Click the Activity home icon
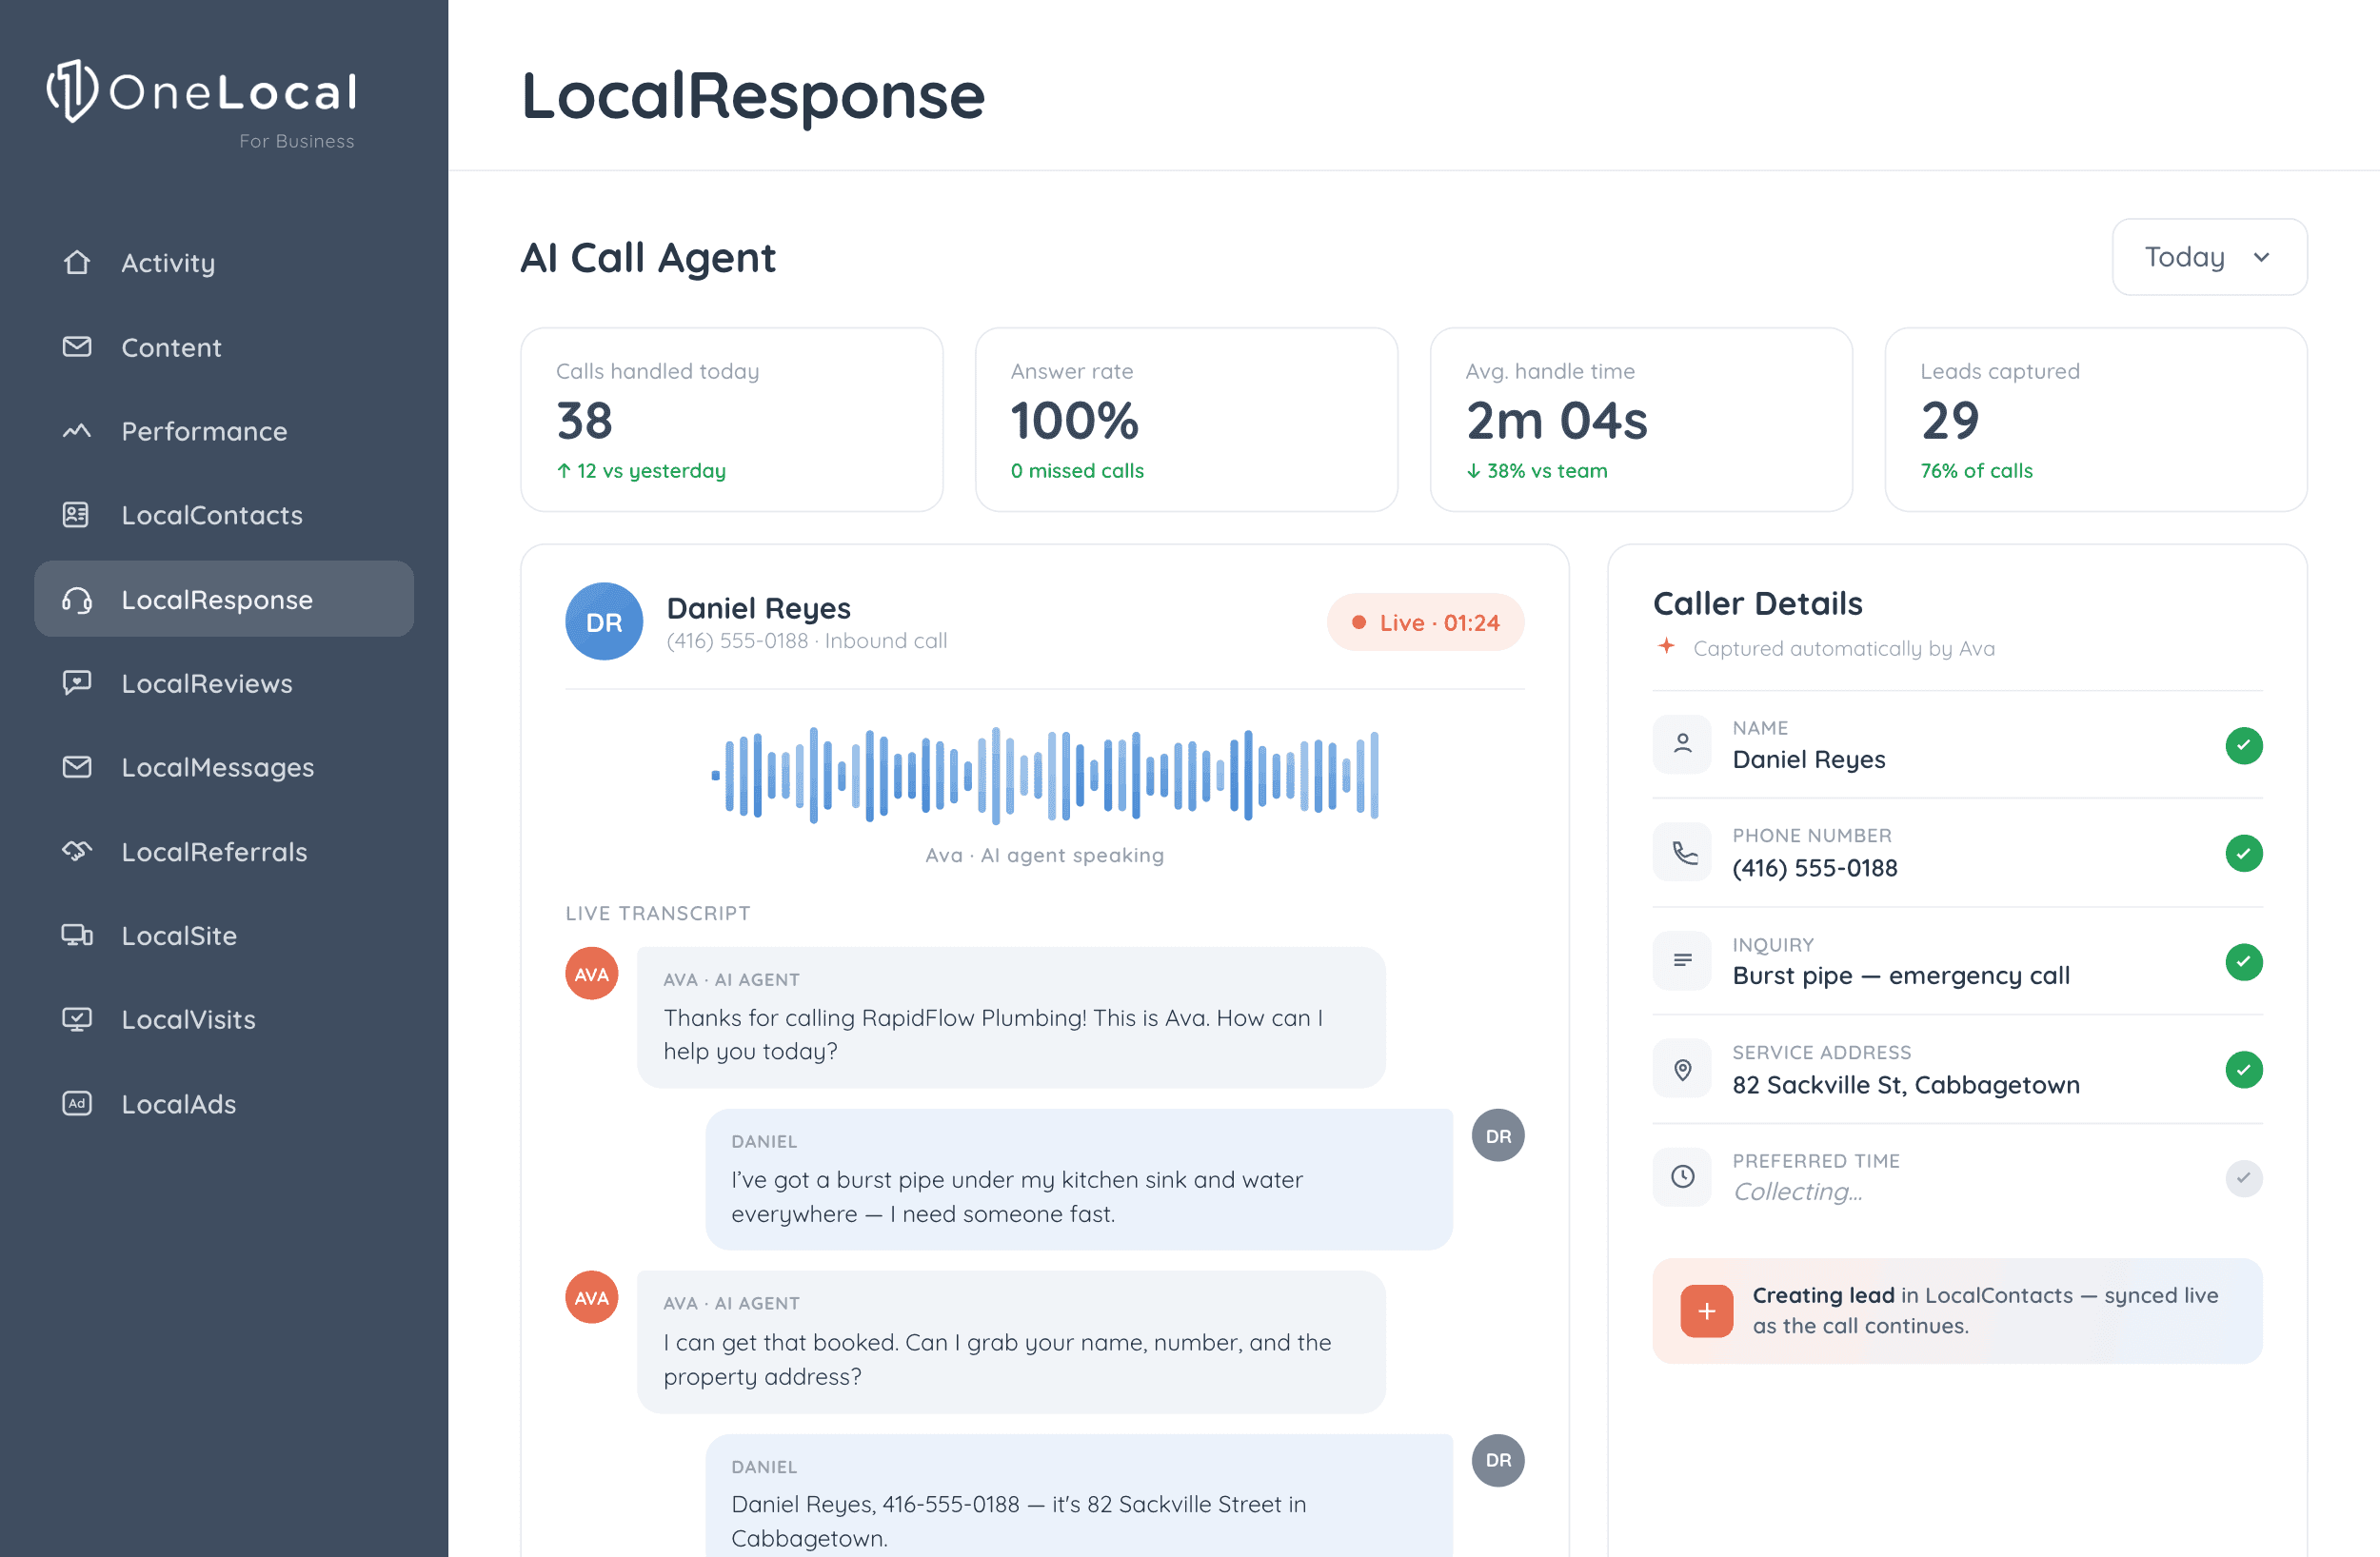The height and width of the screenshot is (1557, 2380). (x=77, y=262)
